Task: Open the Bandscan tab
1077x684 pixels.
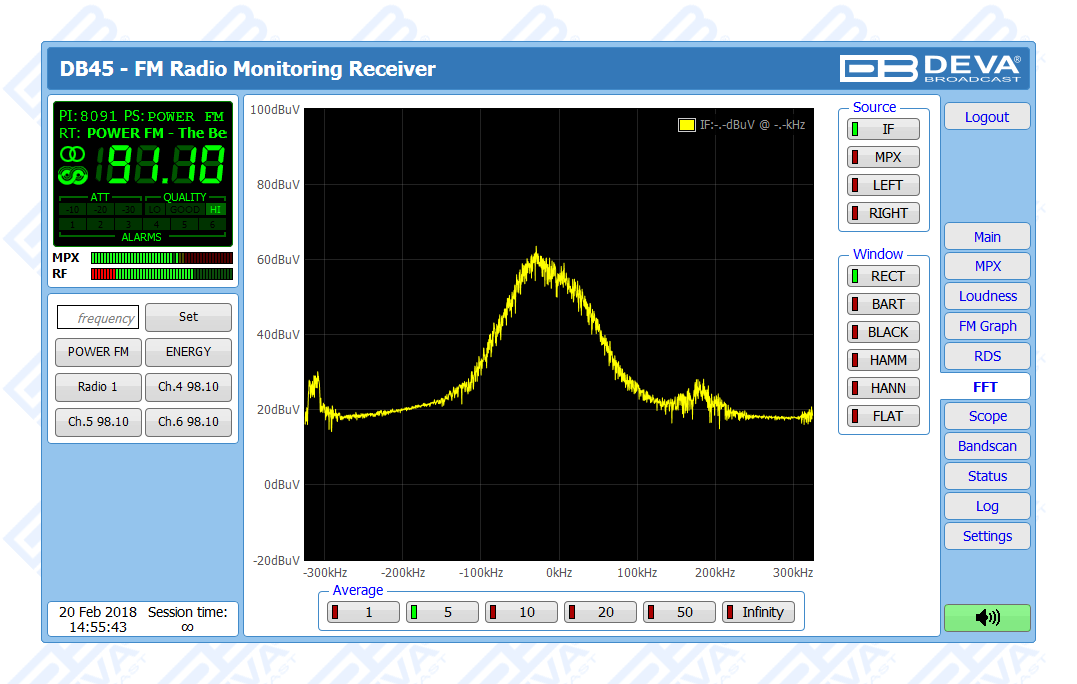Action: pyautogui.click(x=986, y=446)
